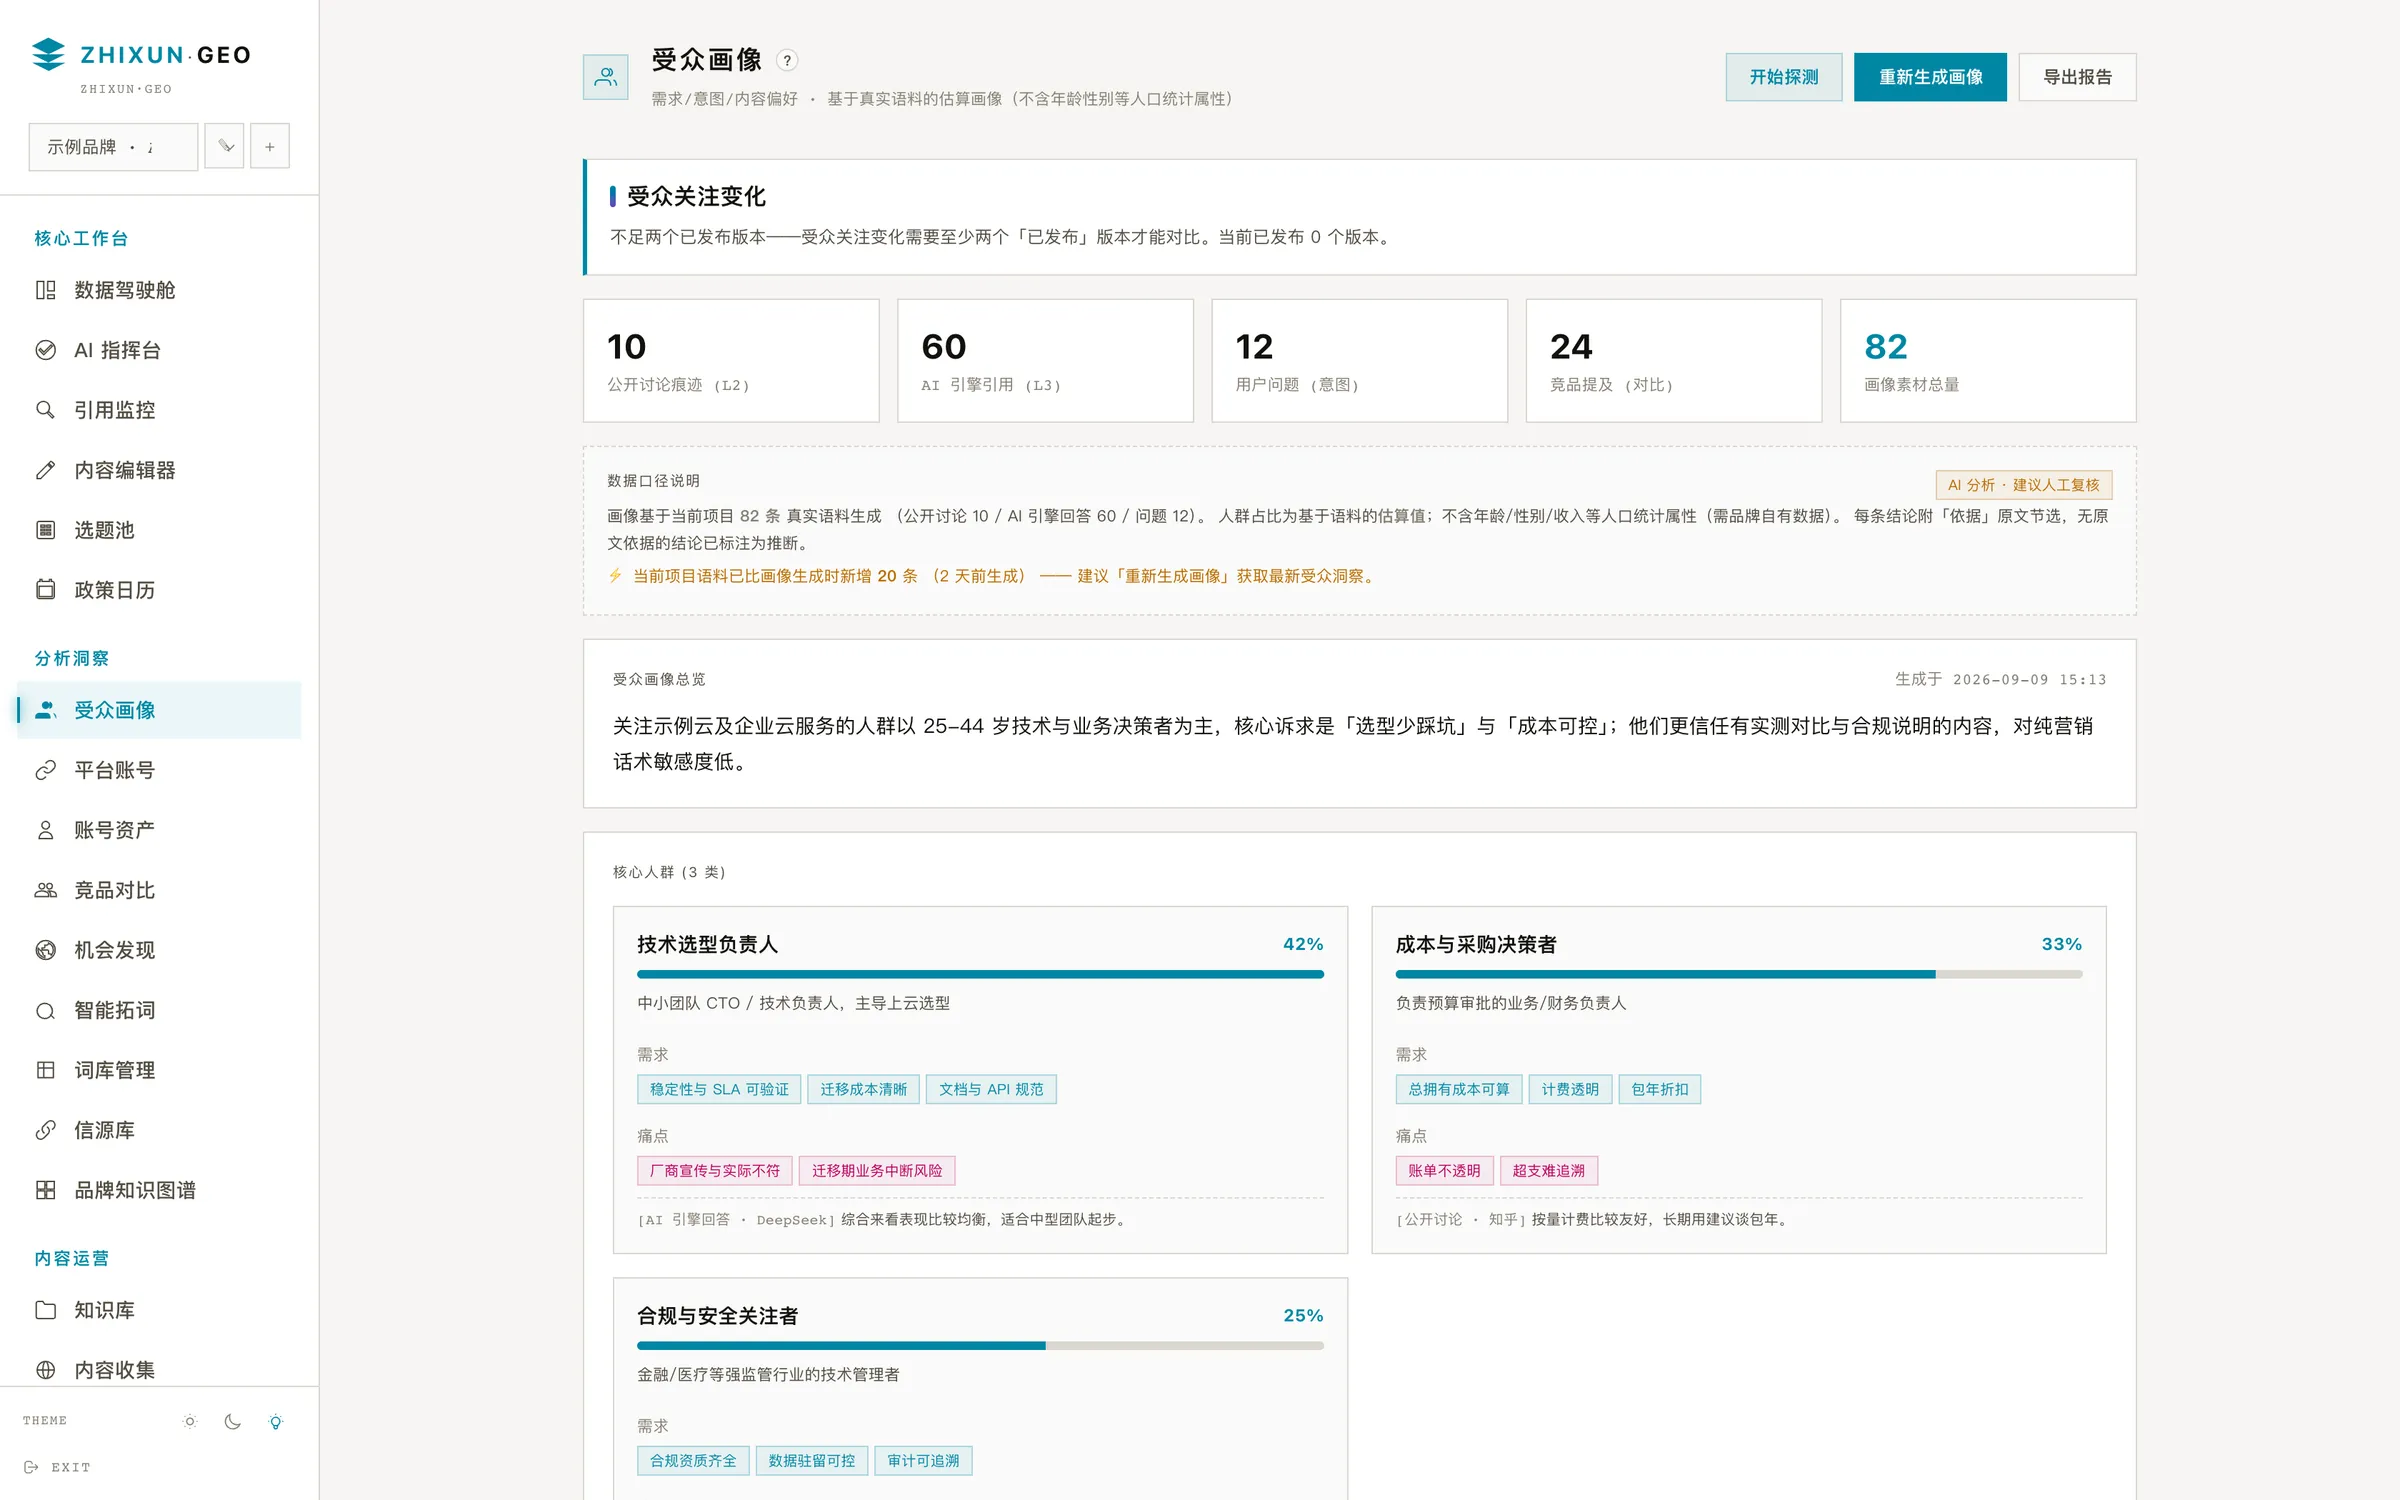Navigate to 内容编辑器
2400x1500 pixels.
pos(159,470)
